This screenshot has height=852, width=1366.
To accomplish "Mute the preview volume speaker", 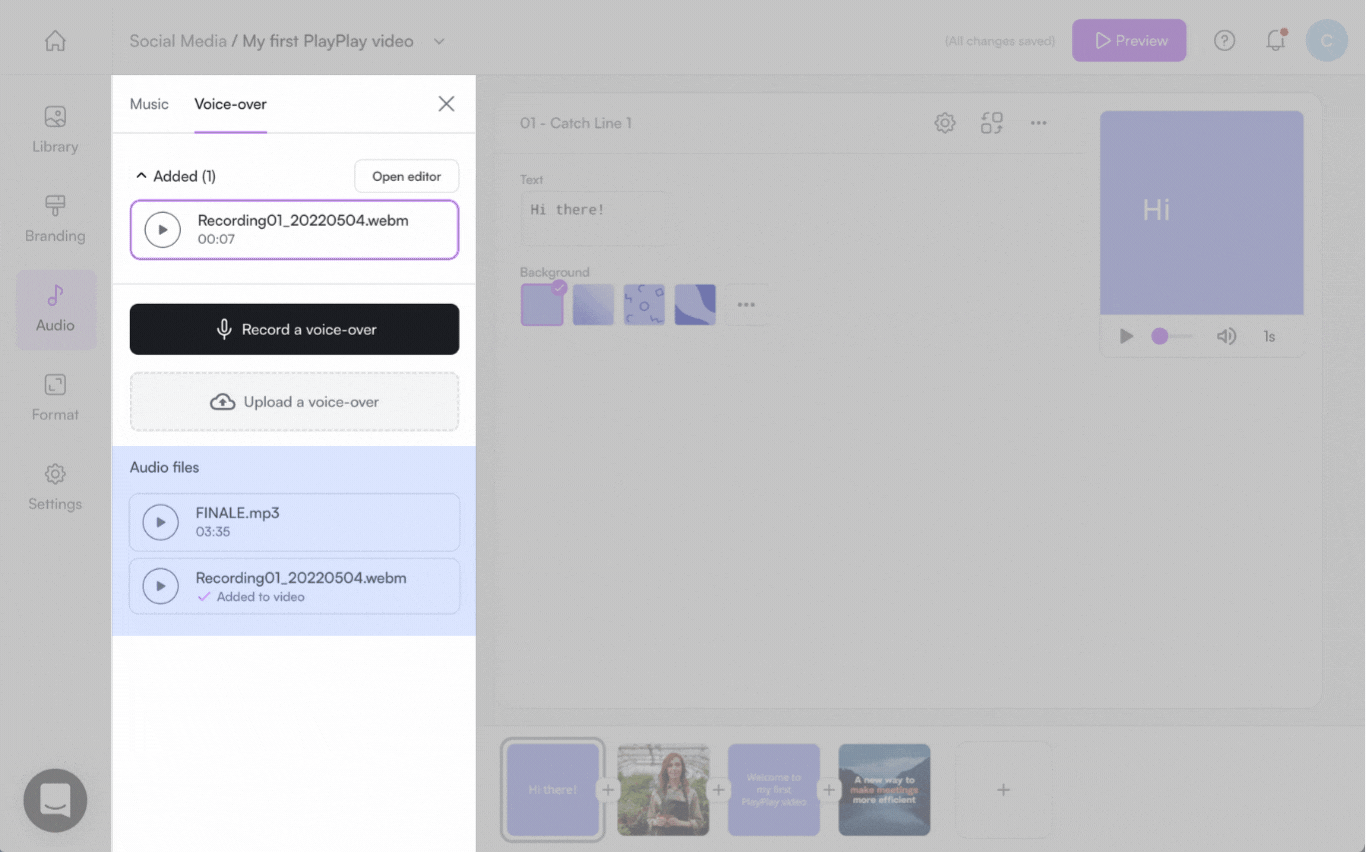I will [1226, 336].
